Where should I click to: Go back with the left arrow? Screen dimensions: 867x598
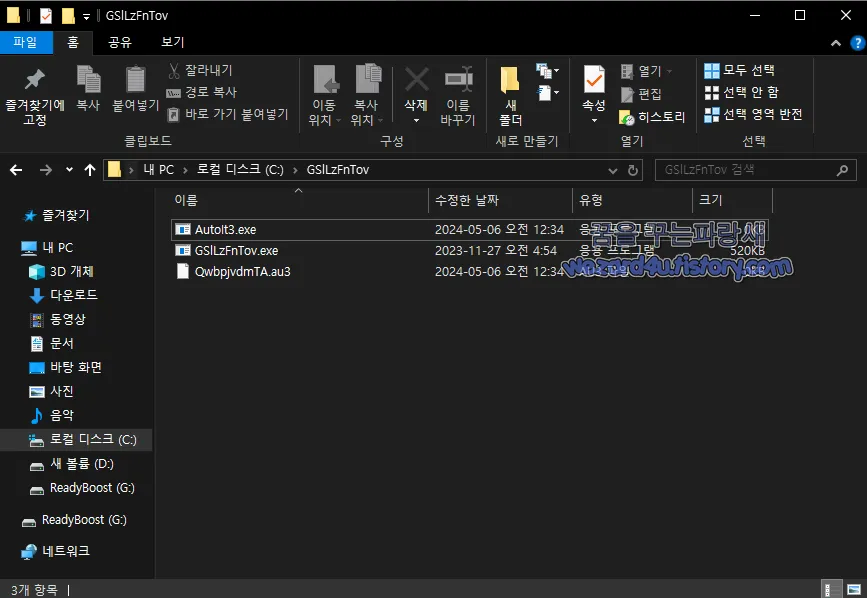pos(16,170)
